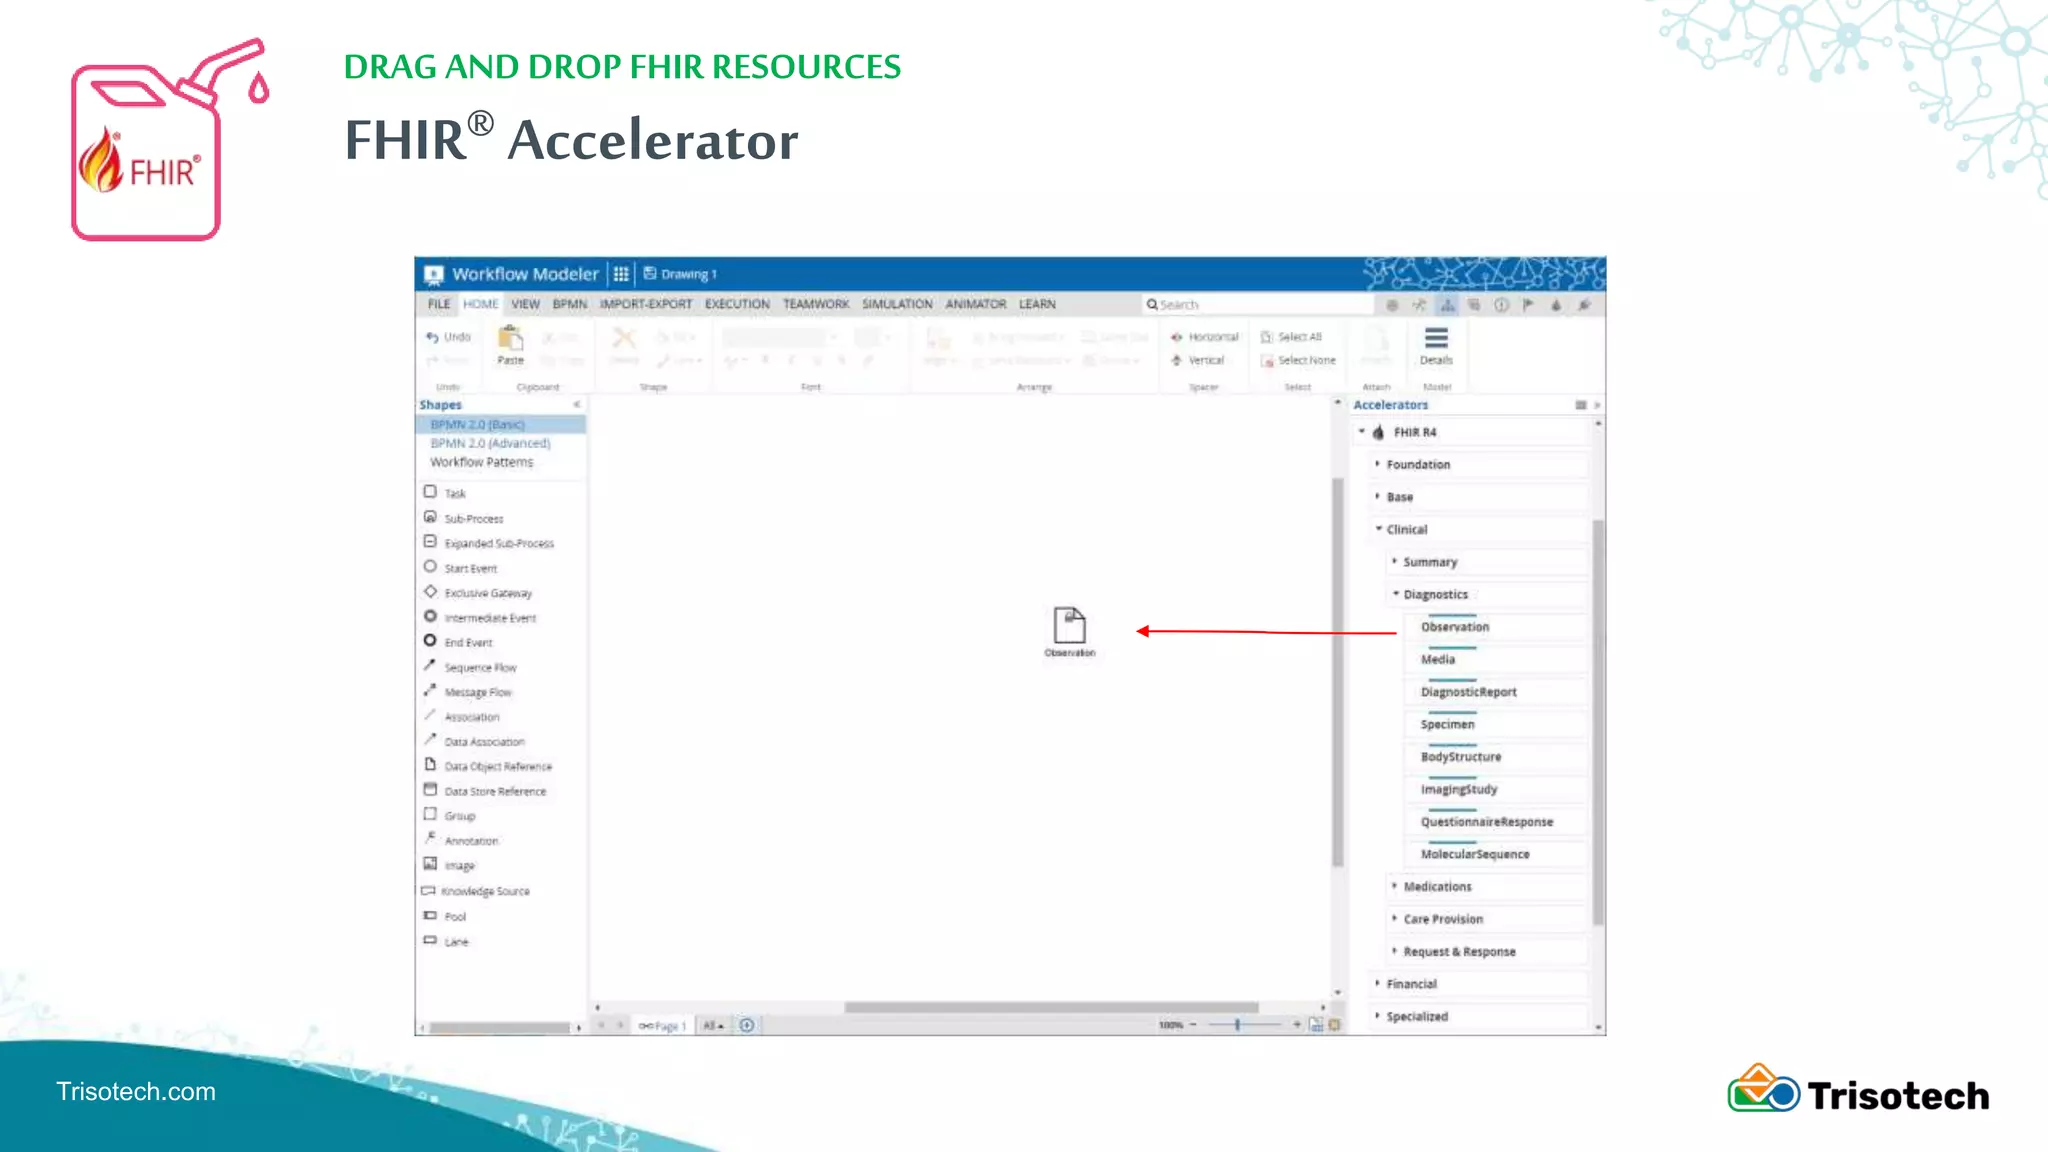The height and width of the screenshot is (1152, 2048).
Task: Collapse the Shapes panel
Action: click(x=577, y=405)
